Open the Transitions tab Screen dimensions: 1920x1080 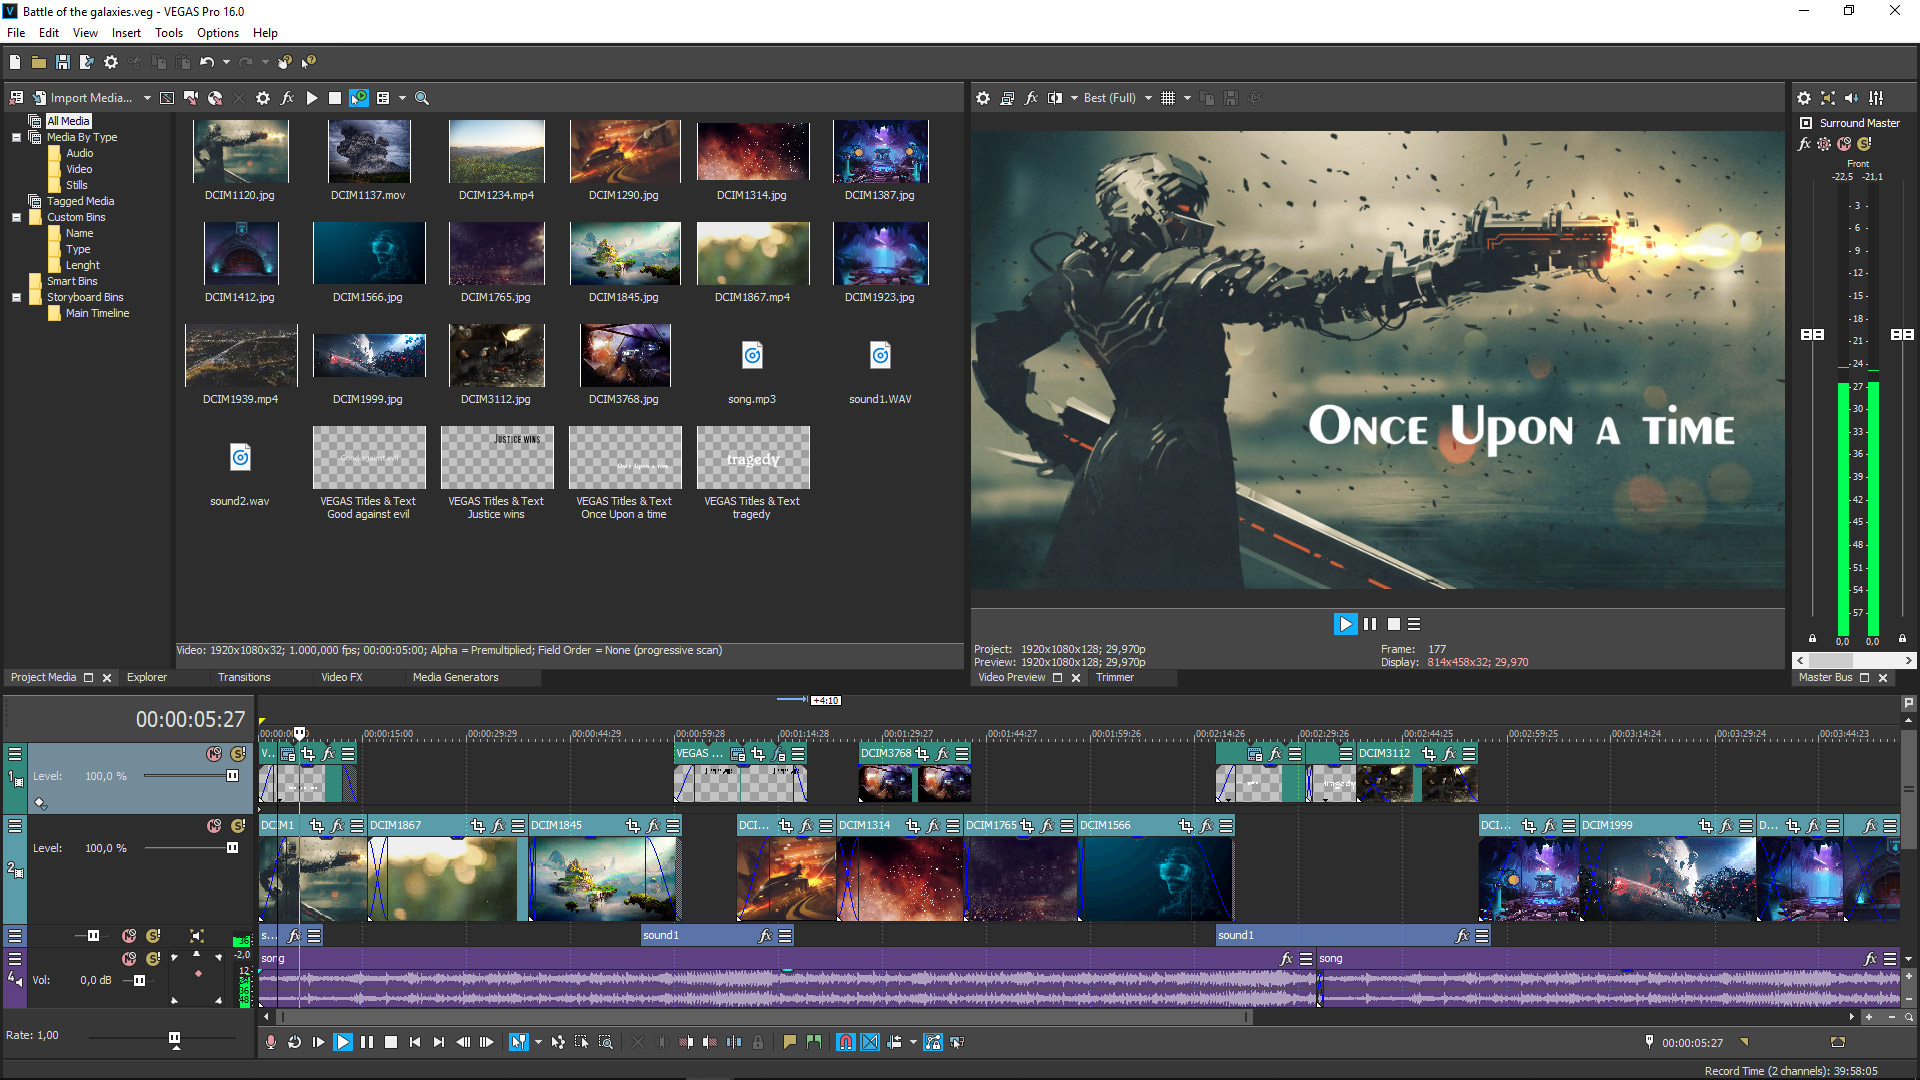pyautogui.click(x=244, y=676)
